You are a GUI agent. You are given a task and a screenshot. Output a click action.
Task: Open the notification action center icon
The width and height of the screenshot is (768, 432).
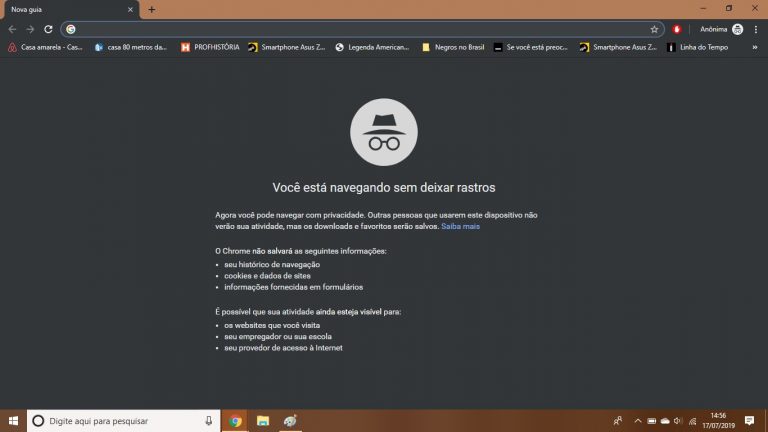coord(749,421)
